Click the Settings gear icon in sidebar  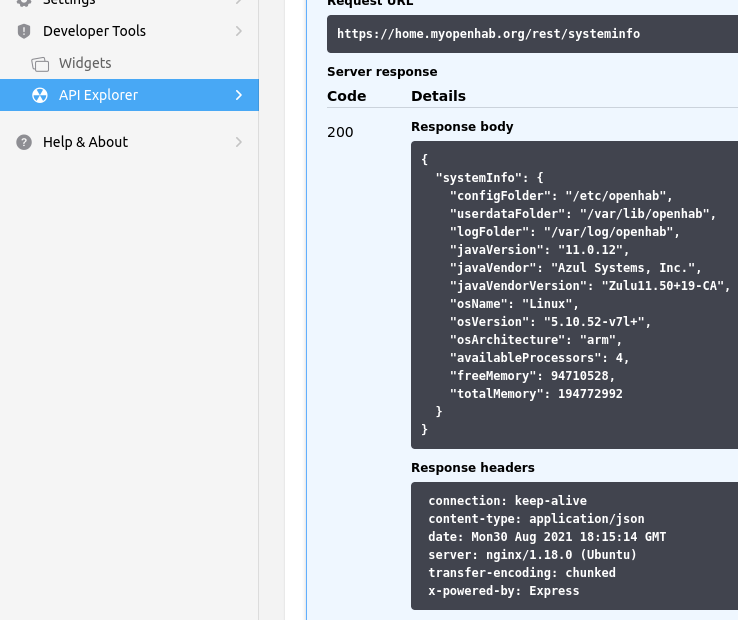[24, 3]
